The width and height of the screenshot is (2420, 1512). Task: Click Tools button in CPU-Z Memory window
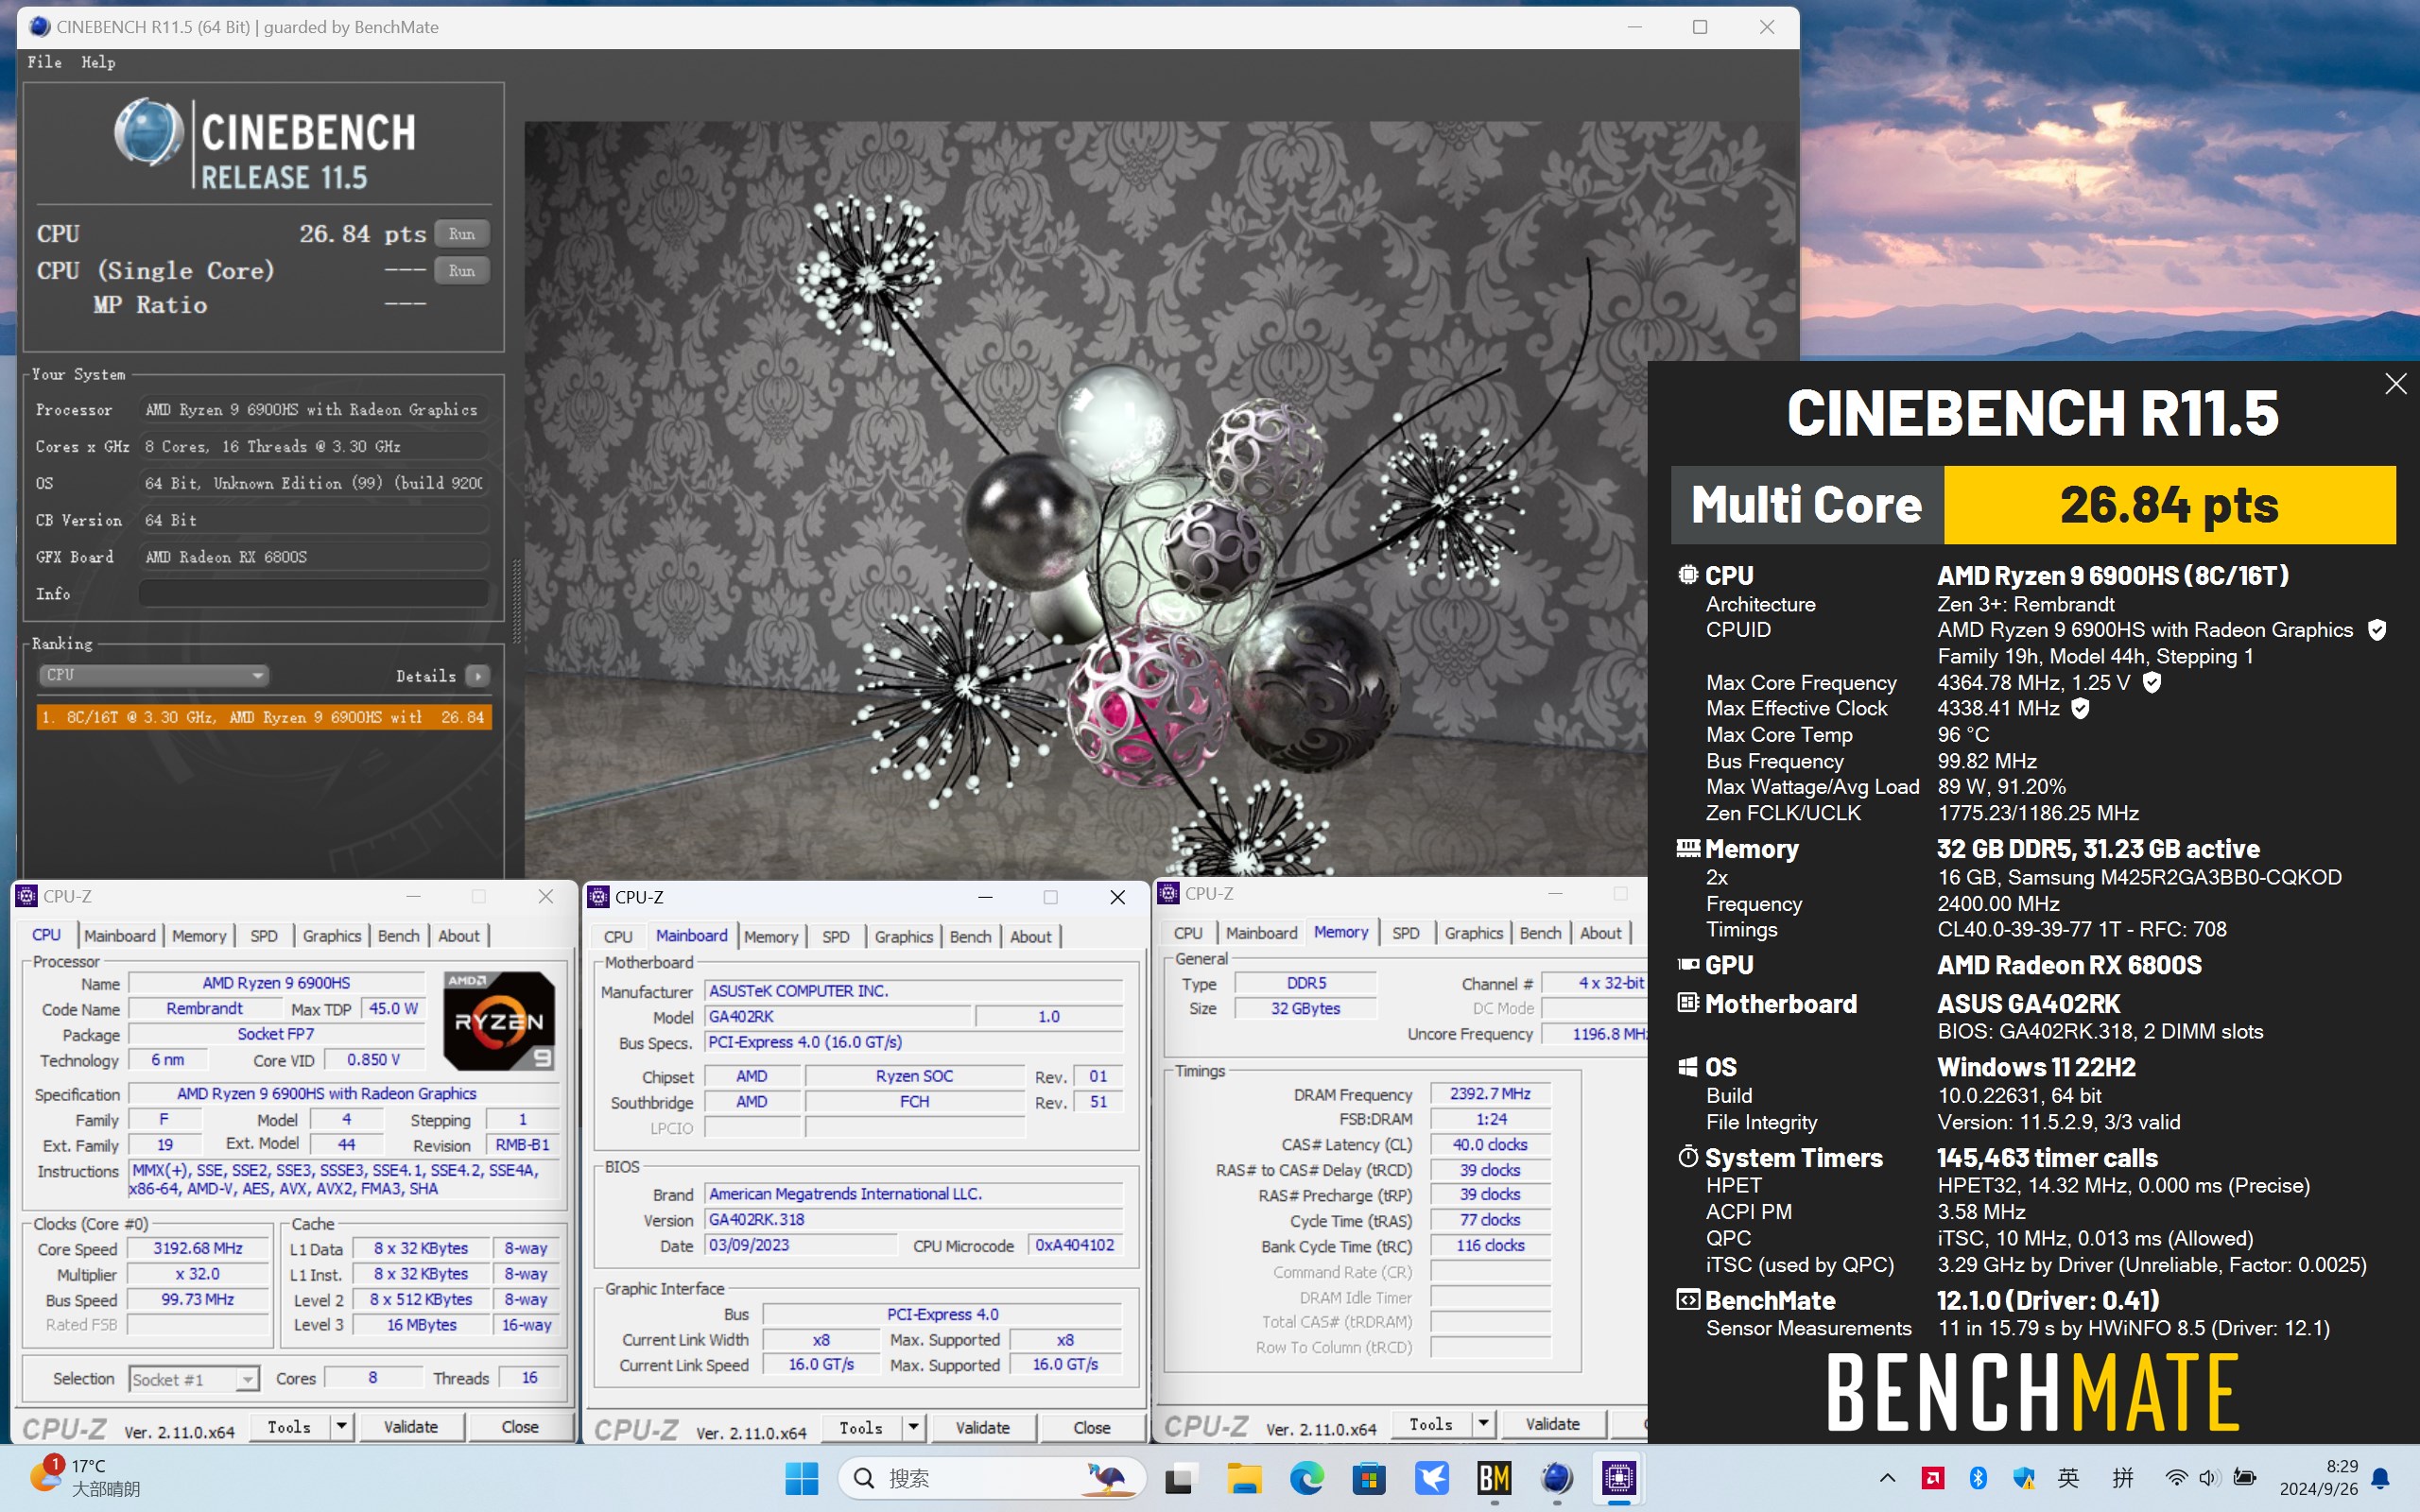1431,1424
